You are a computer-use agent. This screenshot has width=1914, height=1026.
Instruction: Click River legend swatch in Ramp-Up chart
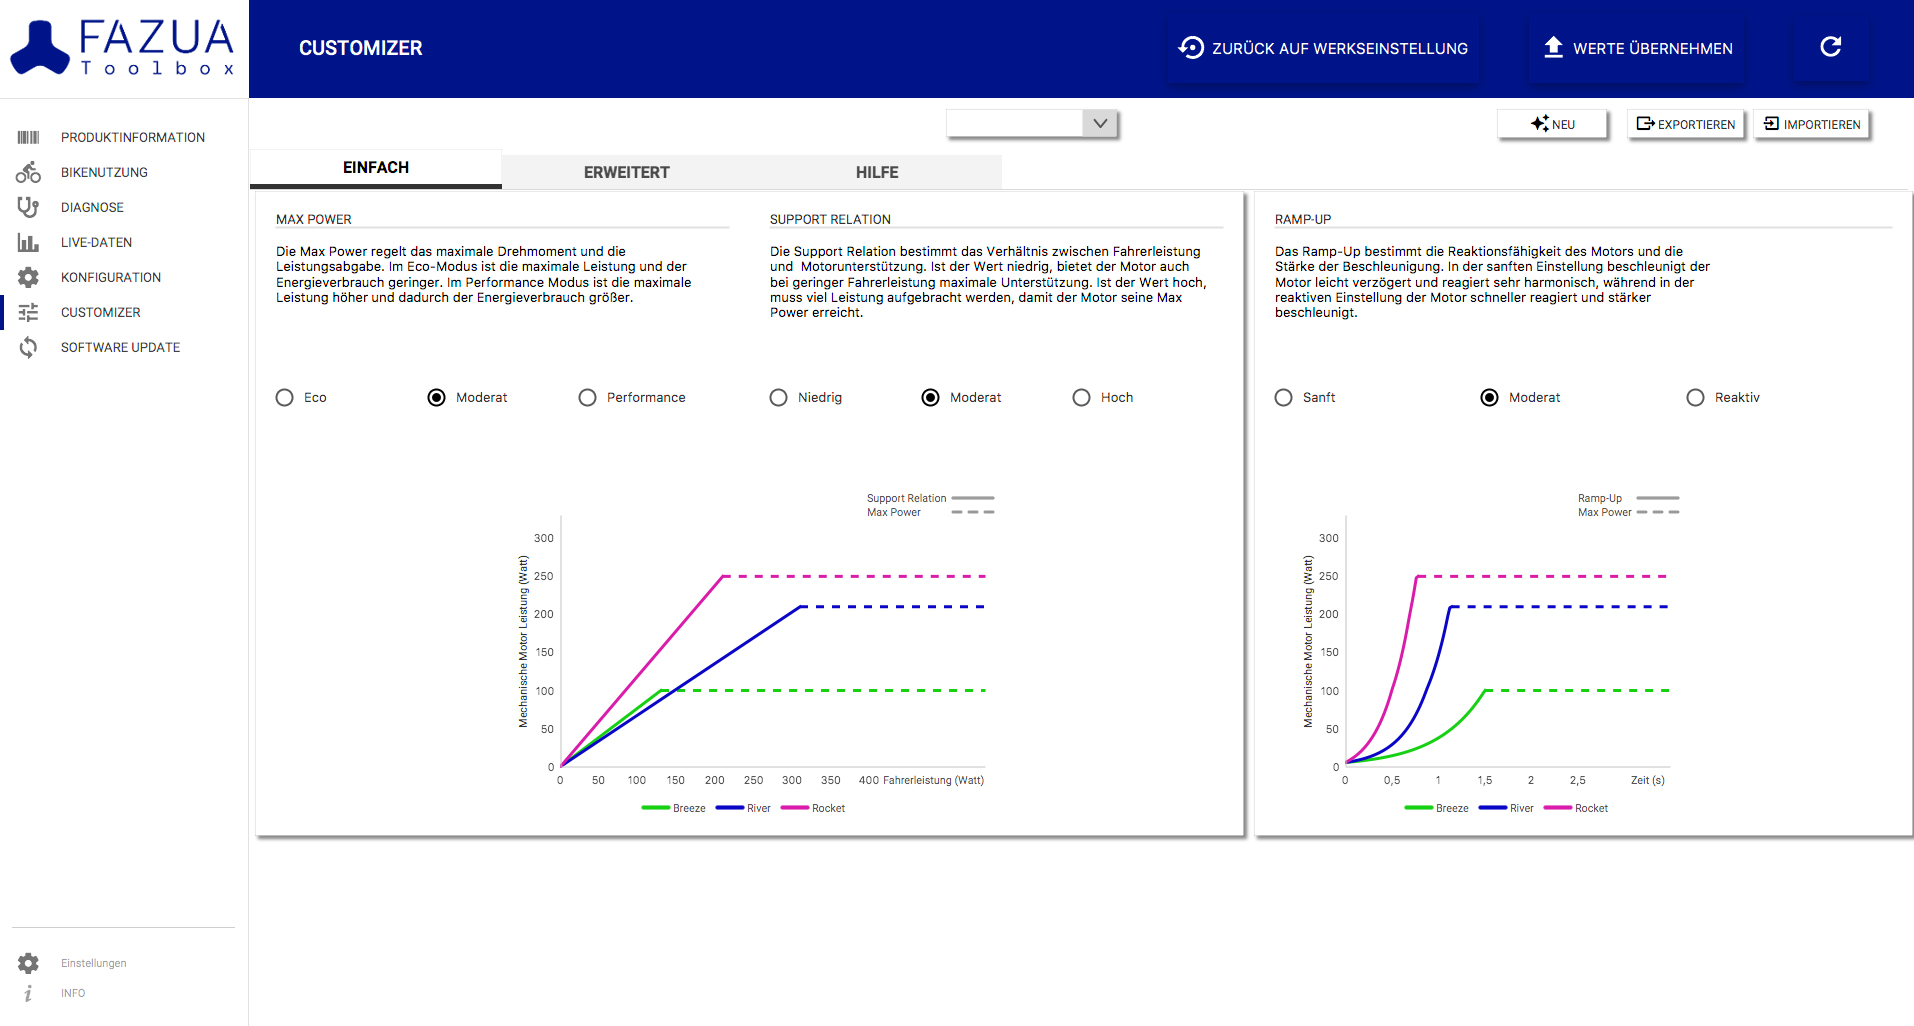point(1493,808)
